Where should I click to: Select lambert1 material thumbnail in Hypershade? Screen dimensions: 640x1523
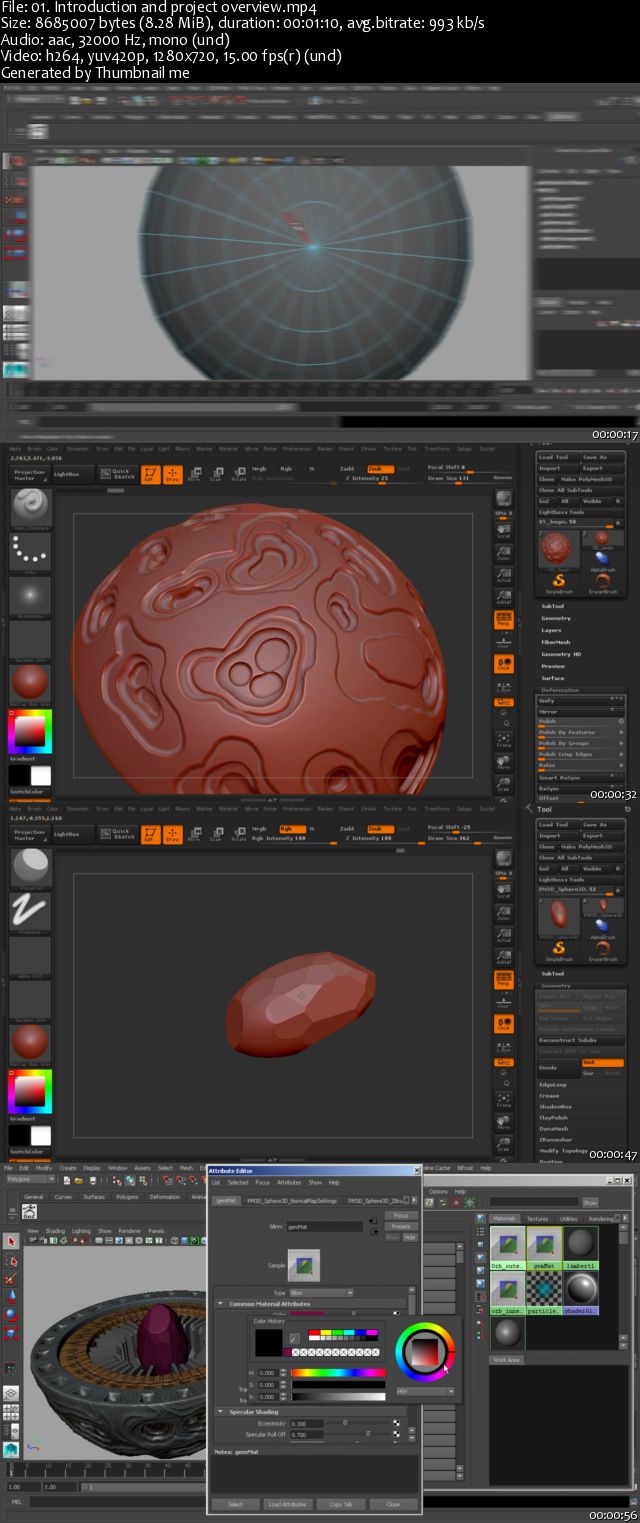[x=580, y=1248]
